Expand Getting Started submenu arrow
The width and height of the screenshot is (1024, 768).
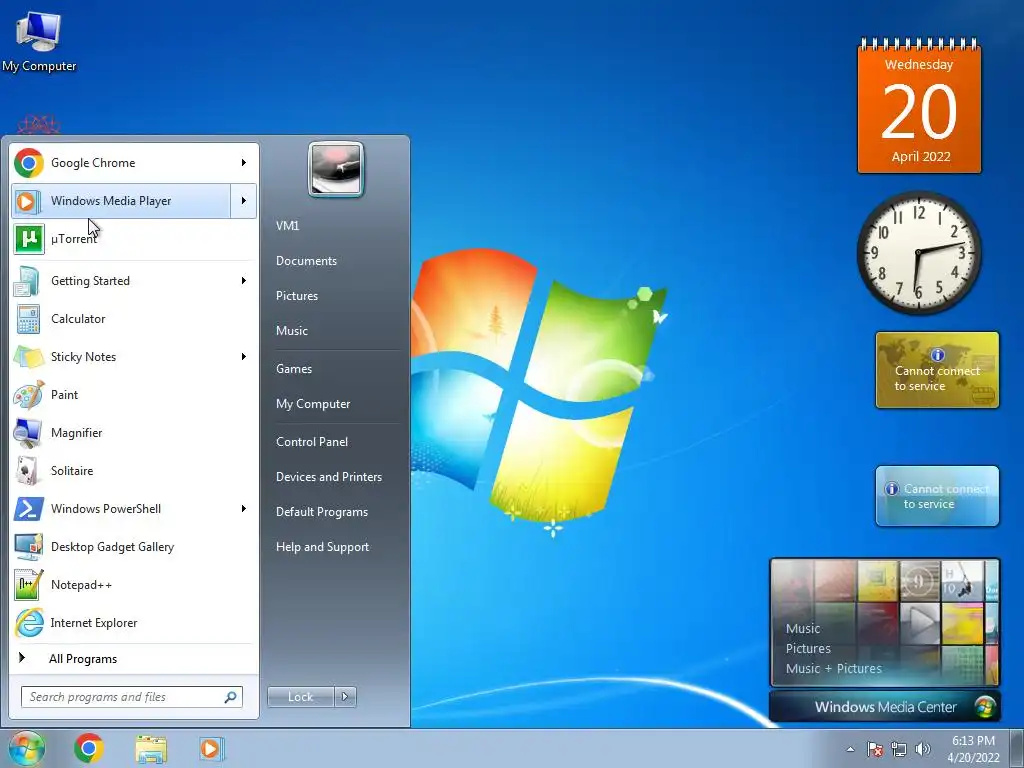tap(244, 281)
